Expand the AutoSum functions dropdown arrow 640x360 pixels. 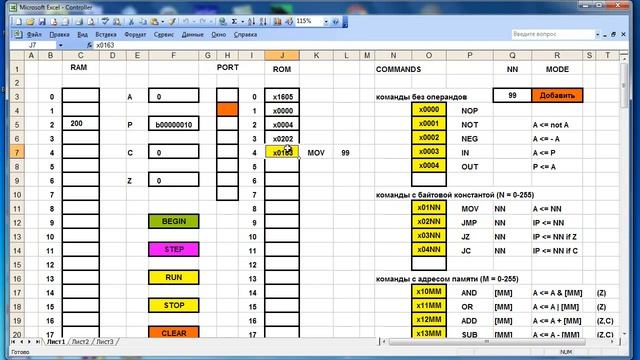tap(242, 22)
